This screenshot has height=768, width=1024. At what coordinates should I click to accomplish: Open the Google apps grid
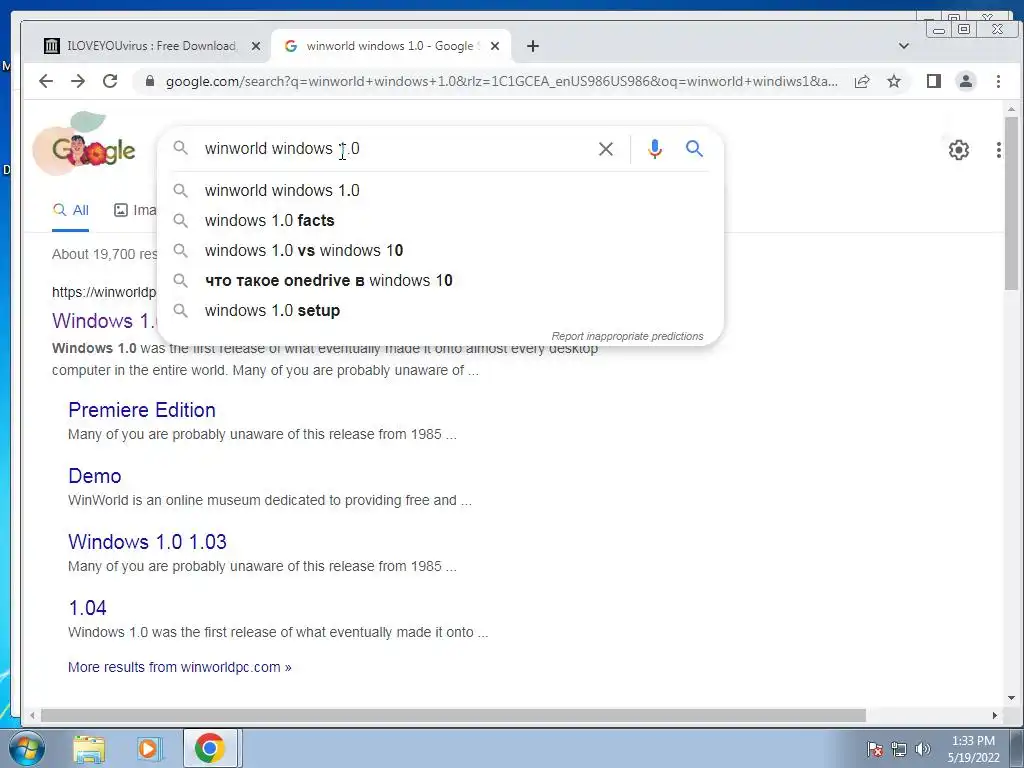(999, 150)
